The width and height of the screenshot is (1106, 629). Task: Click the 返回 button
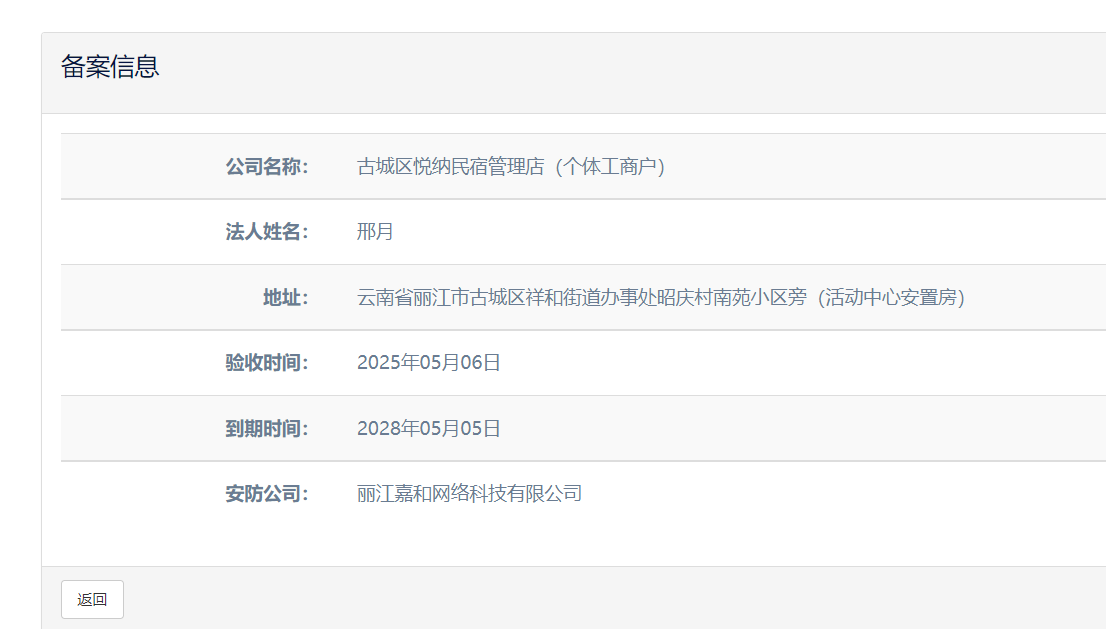(x=92, y=599)
